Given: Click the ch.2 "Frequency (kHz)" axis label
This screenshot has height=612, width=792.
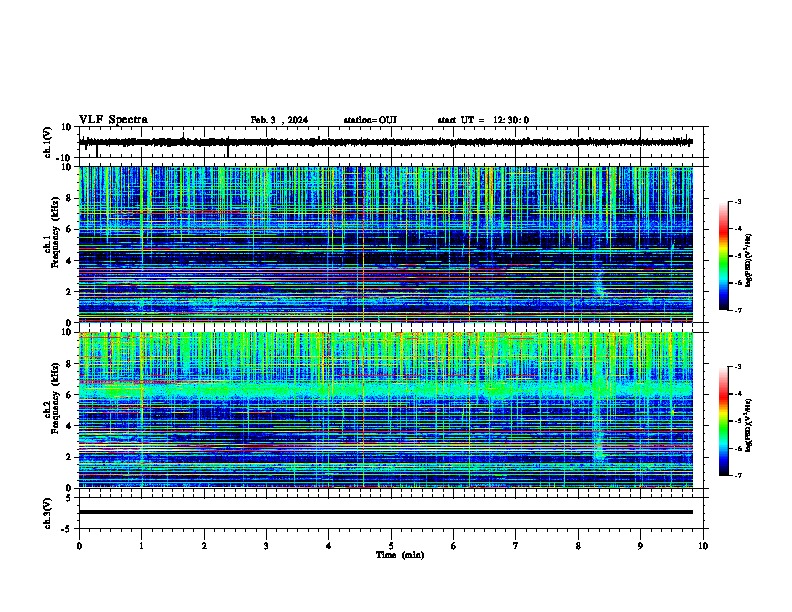Looking at the screenshot, I should click(x=53, y=398).
